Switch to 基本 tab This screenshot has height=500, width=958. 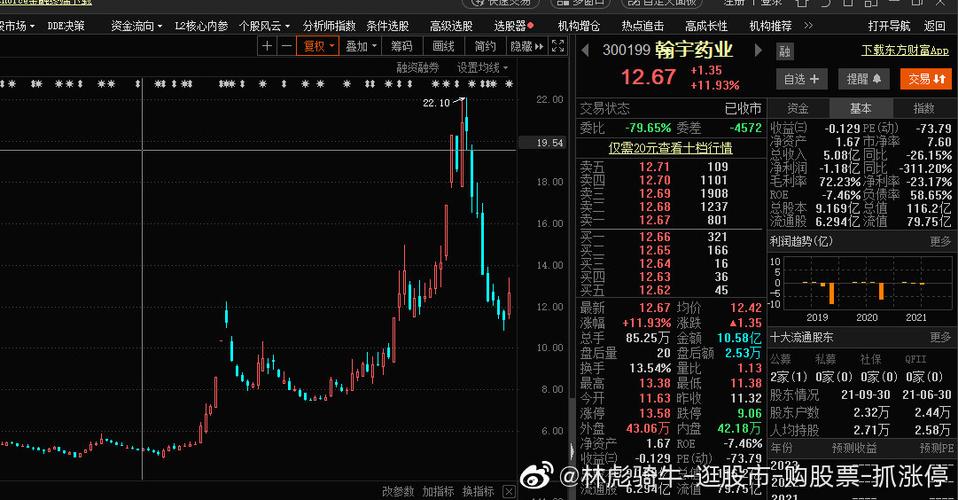click(x=861, y=108)
